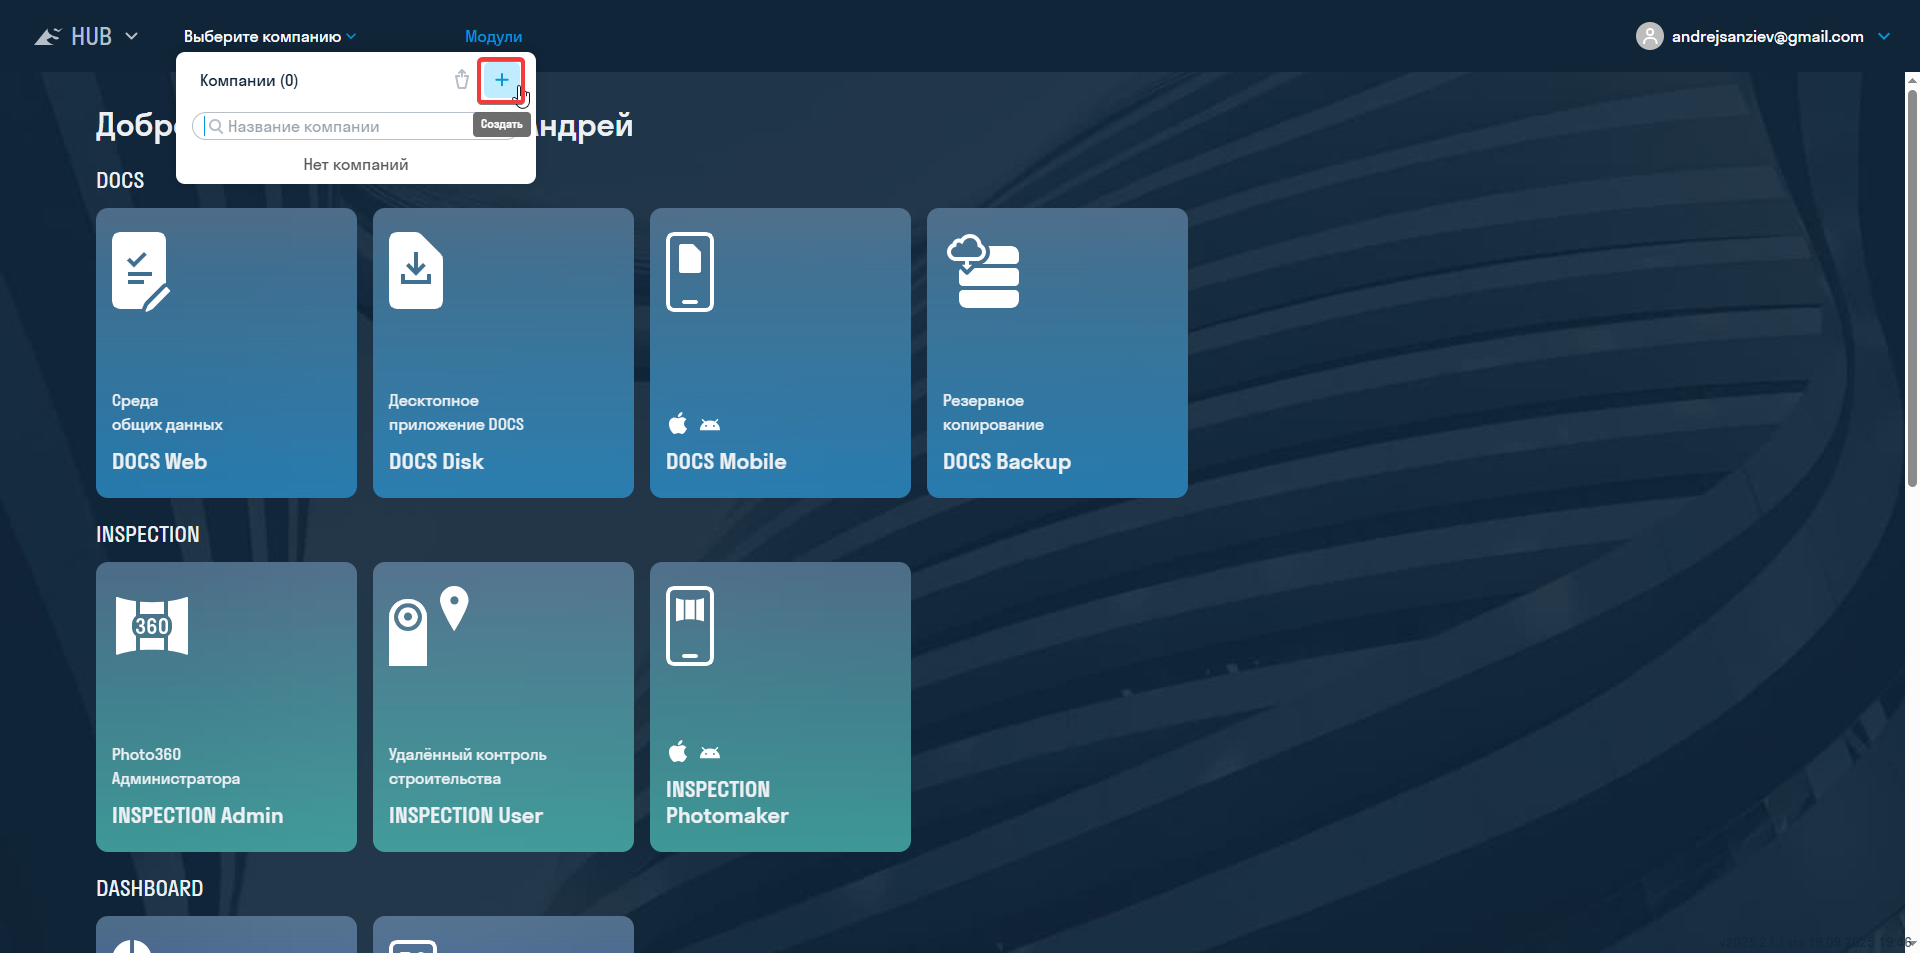Expand the account menu chevron beside email

pyautogui.click(x=1884, y=37)
